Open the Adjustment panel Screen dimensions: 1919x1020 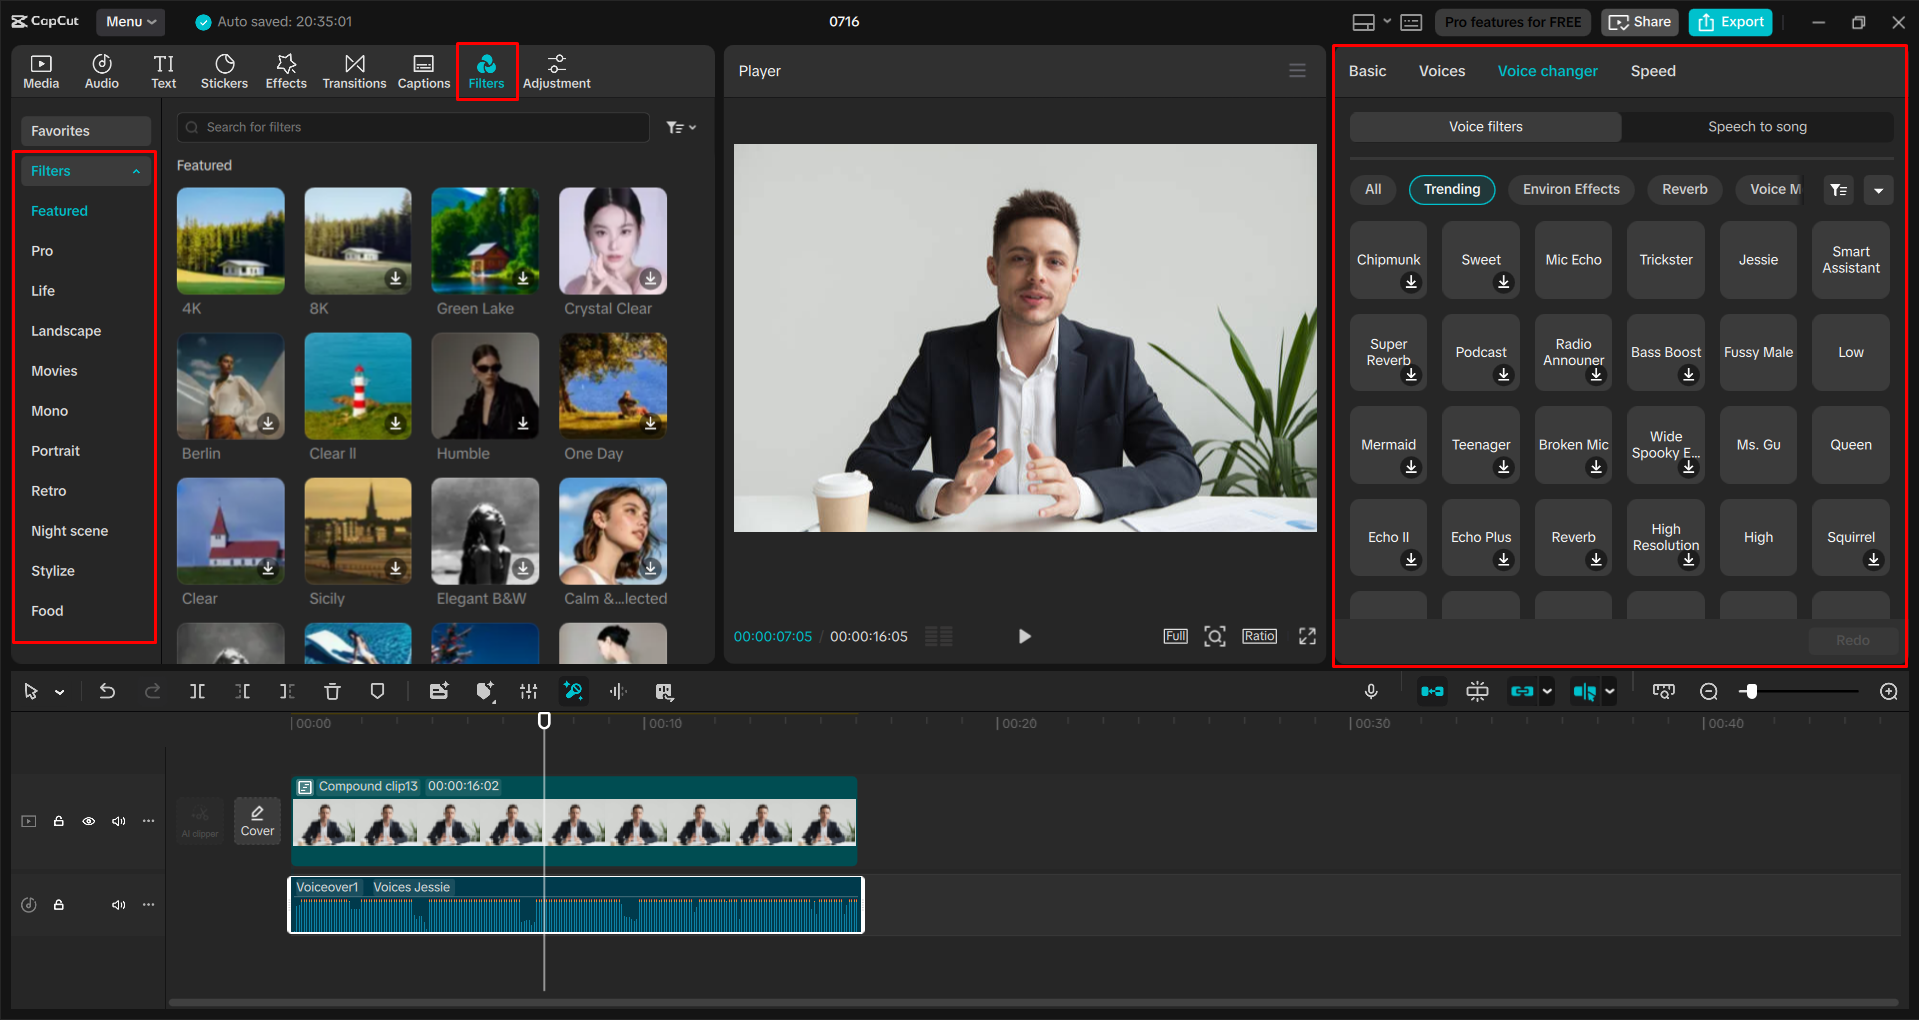click(x=556, y=72)
